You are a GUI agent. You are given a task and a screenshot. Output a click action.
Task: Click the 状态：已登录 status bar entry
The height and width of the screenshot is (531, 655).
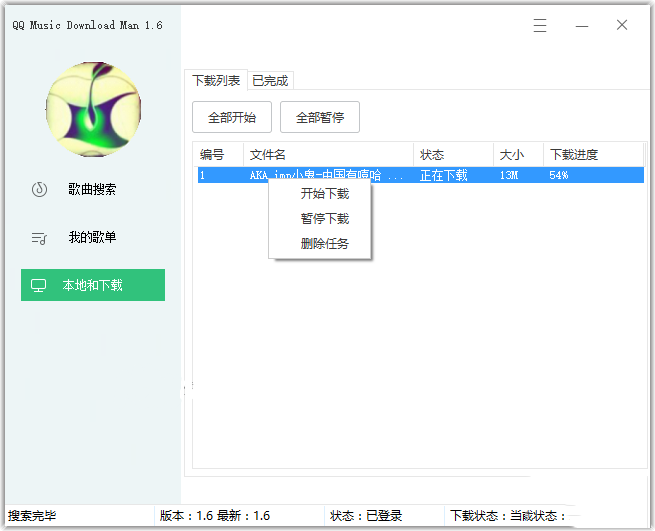(366, 516)
